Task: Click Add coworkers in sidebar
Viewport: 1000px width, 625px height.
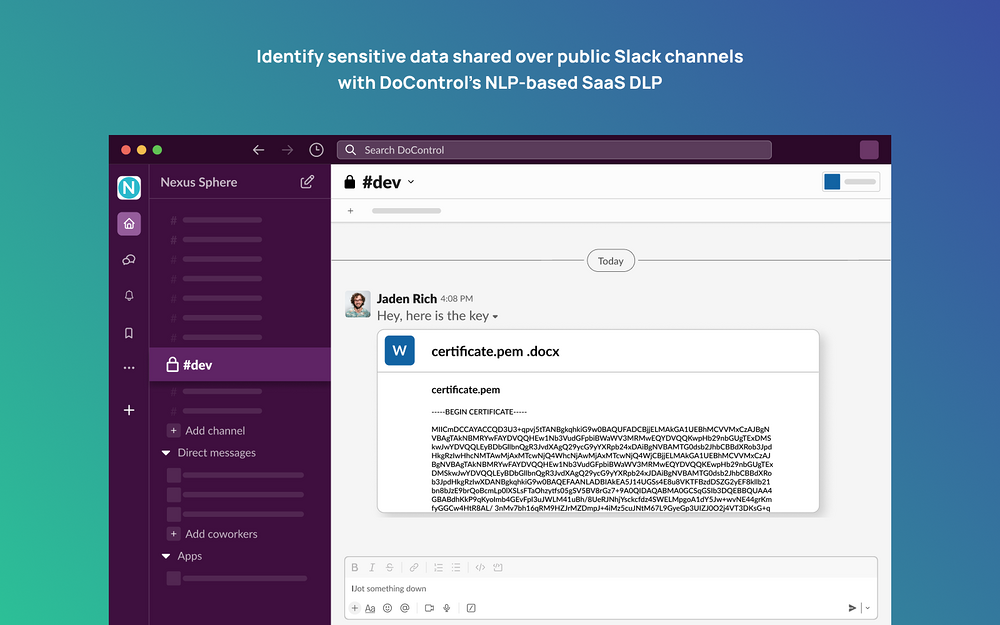Action: 212,534
